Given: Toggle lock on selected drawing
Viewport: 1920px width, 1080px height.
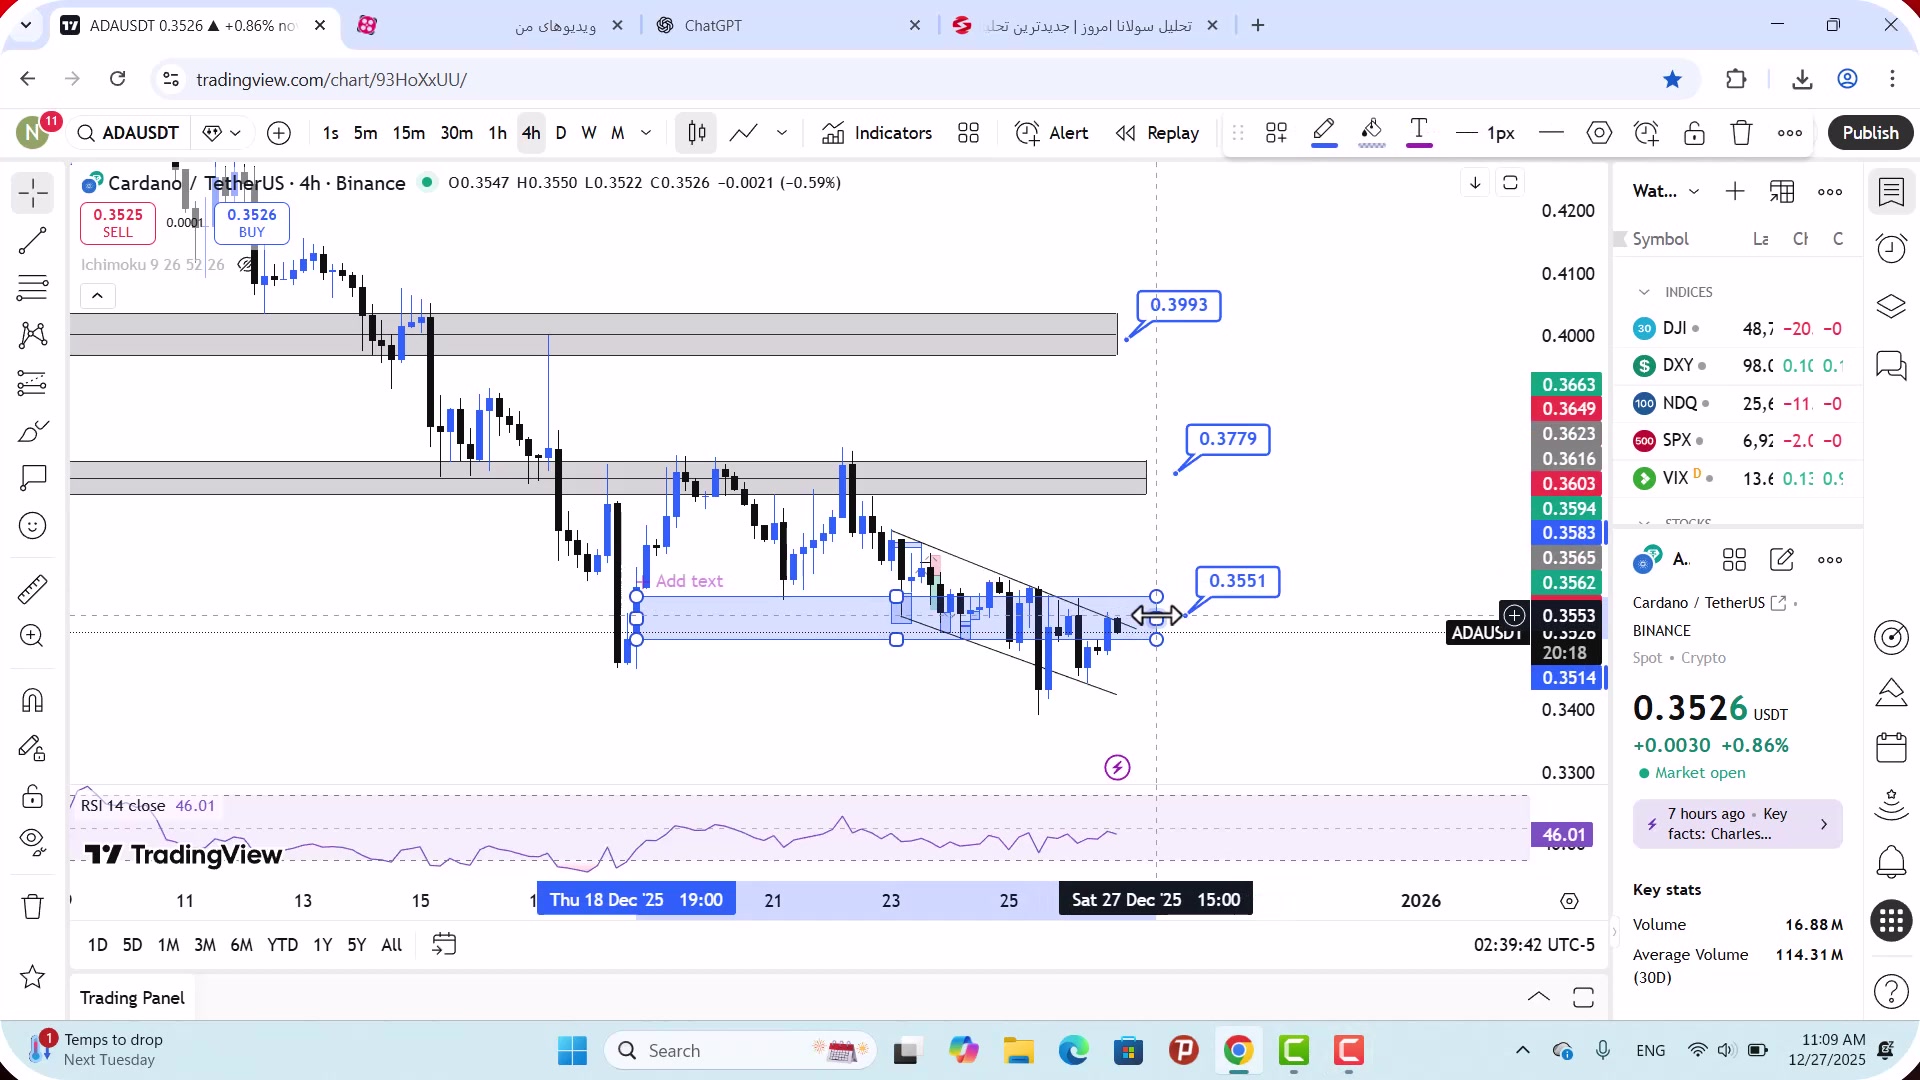Looking at the screenshot, I should (x=1694, y=133).
